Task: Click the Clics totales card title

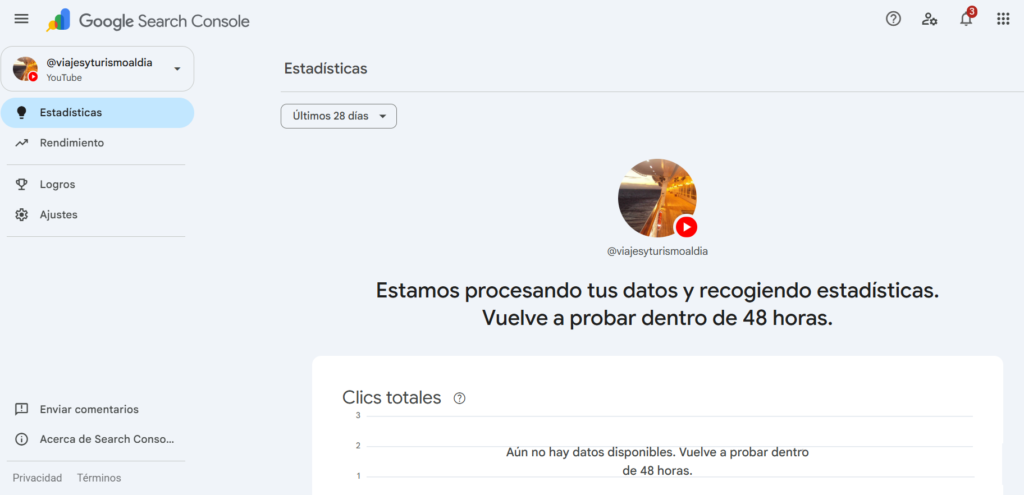Action: click(x=392, y=398)
